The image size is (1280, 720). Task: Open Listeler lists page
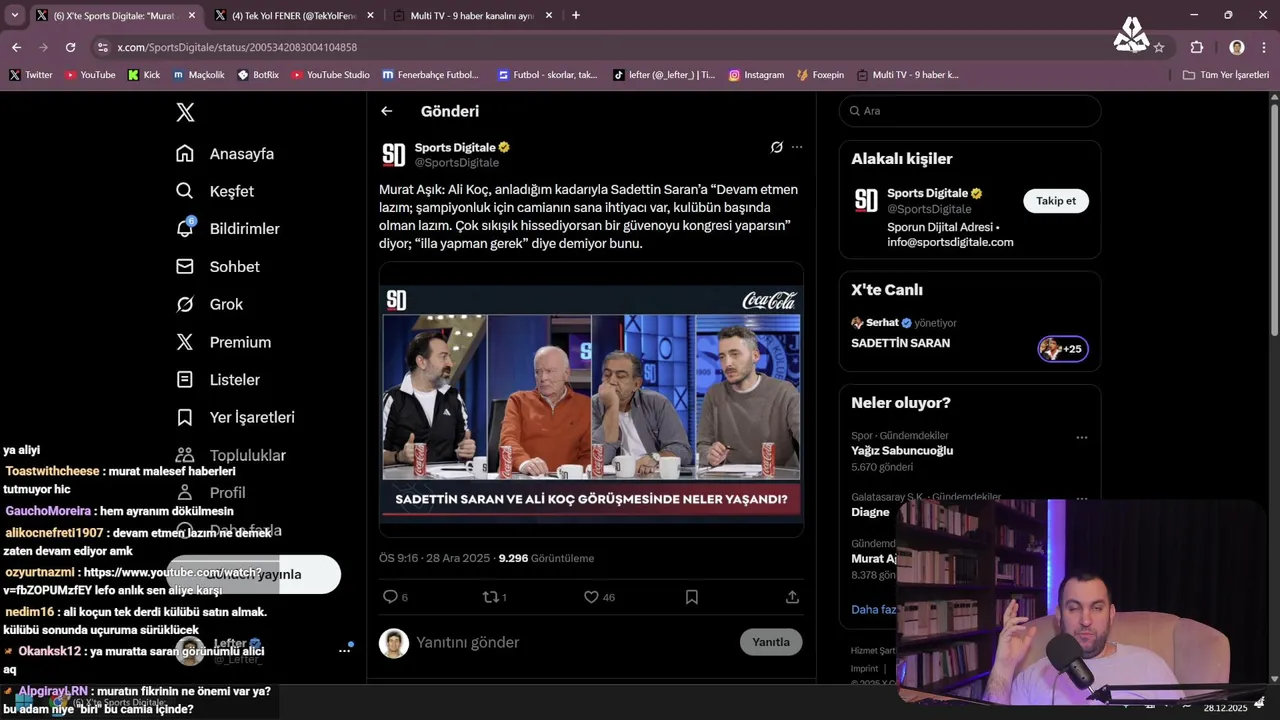pyautogui.click(x=218, y=380)
